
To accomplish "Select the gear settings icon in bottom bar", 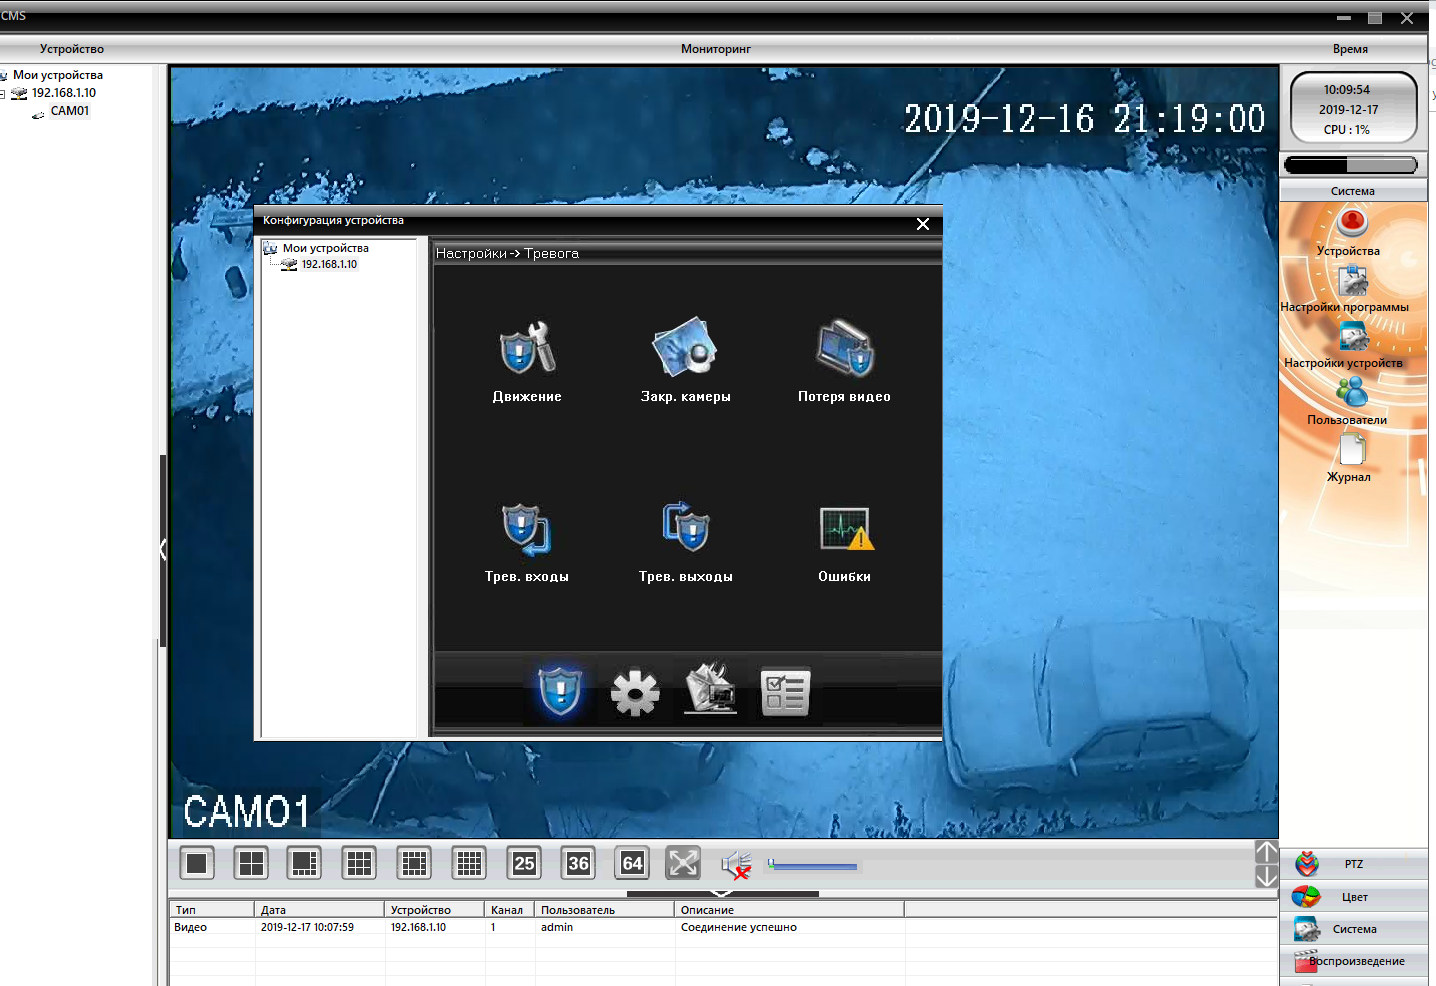I will pos(635,692).
